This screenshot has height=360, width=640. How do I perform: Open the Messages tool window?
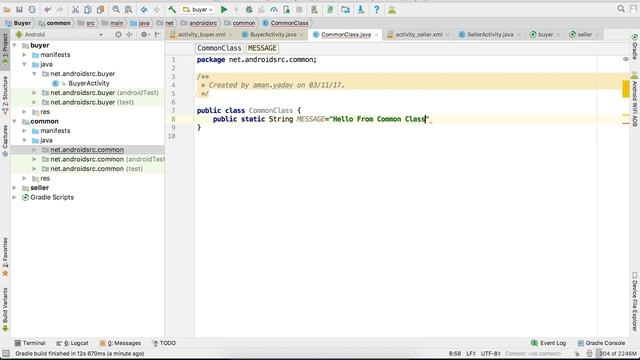pos(120,343)
